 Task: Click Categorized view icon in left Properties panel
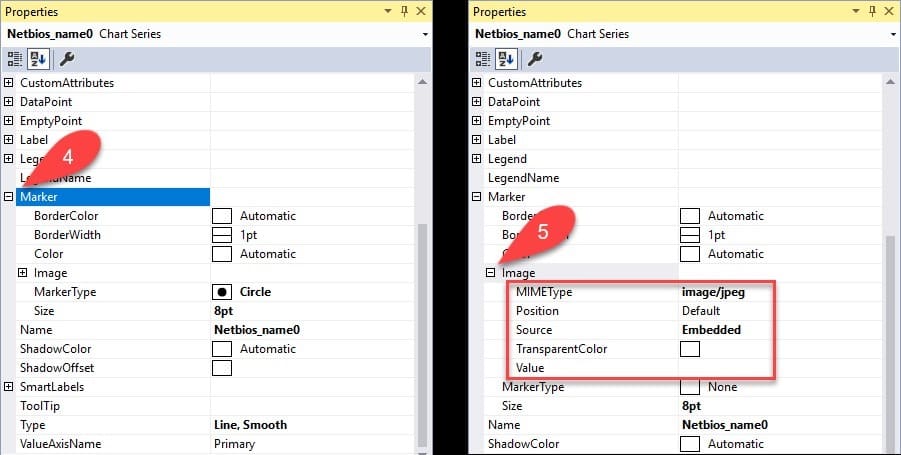tap(15, 59)
